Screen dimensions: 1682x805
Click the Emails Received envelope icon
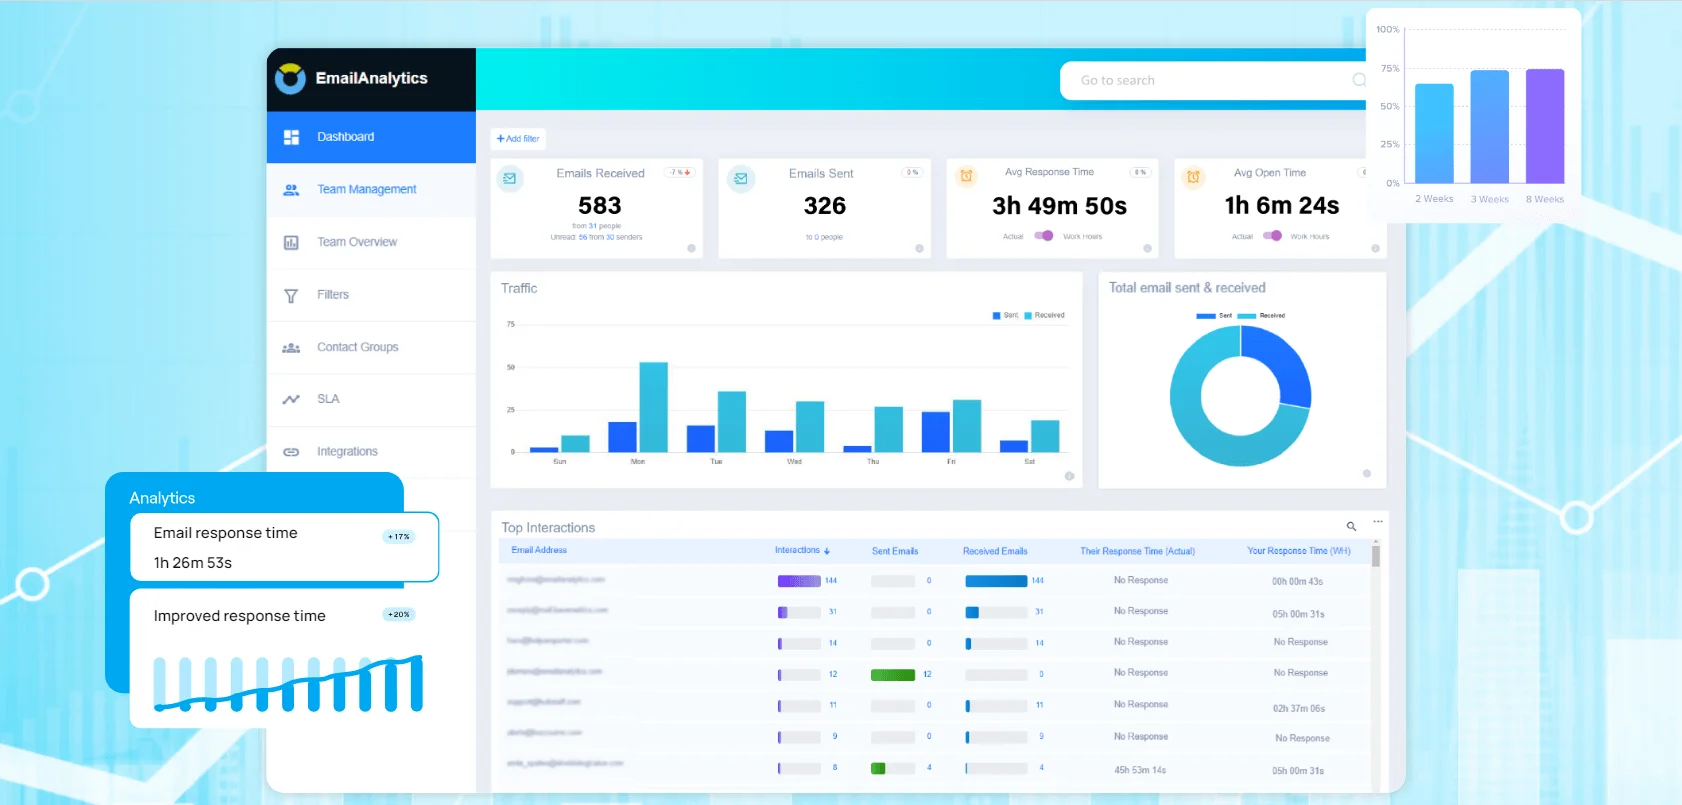[510, 178]
